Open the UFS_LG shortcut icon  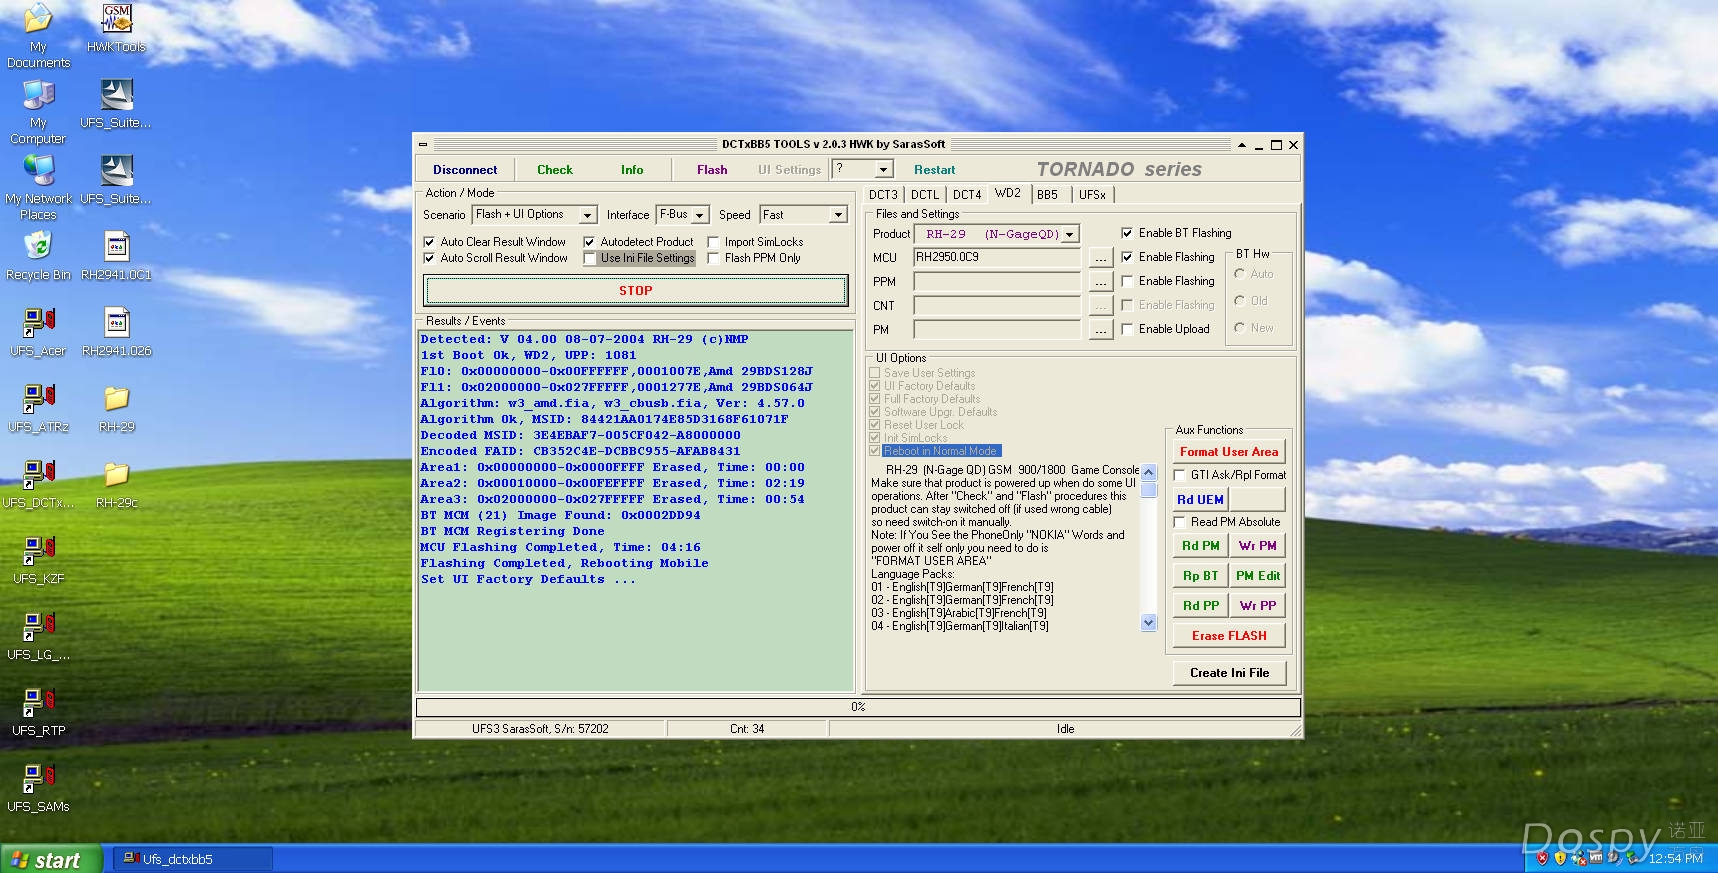tap(38, 635)
